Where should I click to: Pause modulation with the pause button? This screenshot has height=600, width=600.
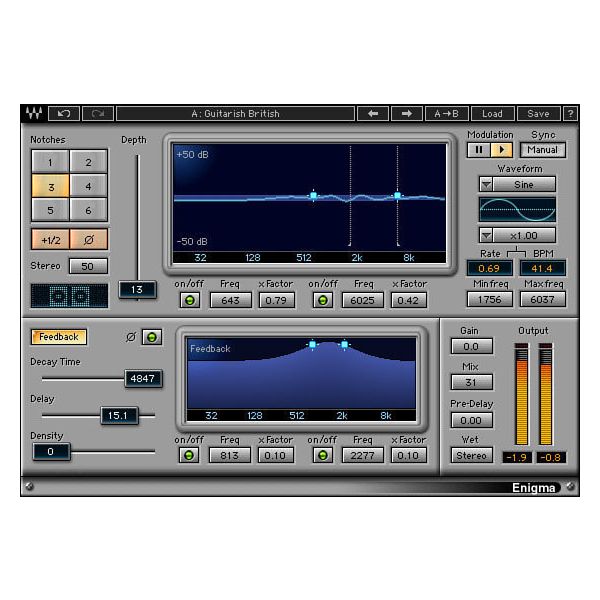478,150
